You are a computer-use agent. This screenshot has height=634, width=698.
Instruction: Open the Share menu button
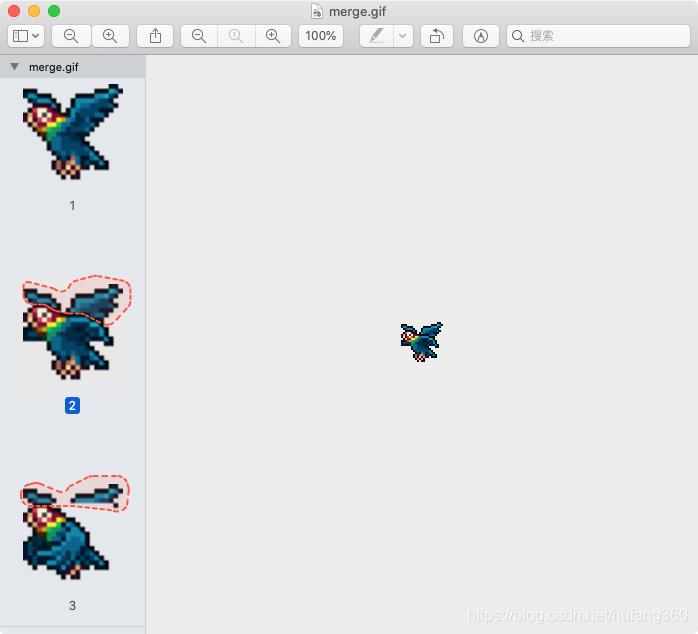click(155, 36)
